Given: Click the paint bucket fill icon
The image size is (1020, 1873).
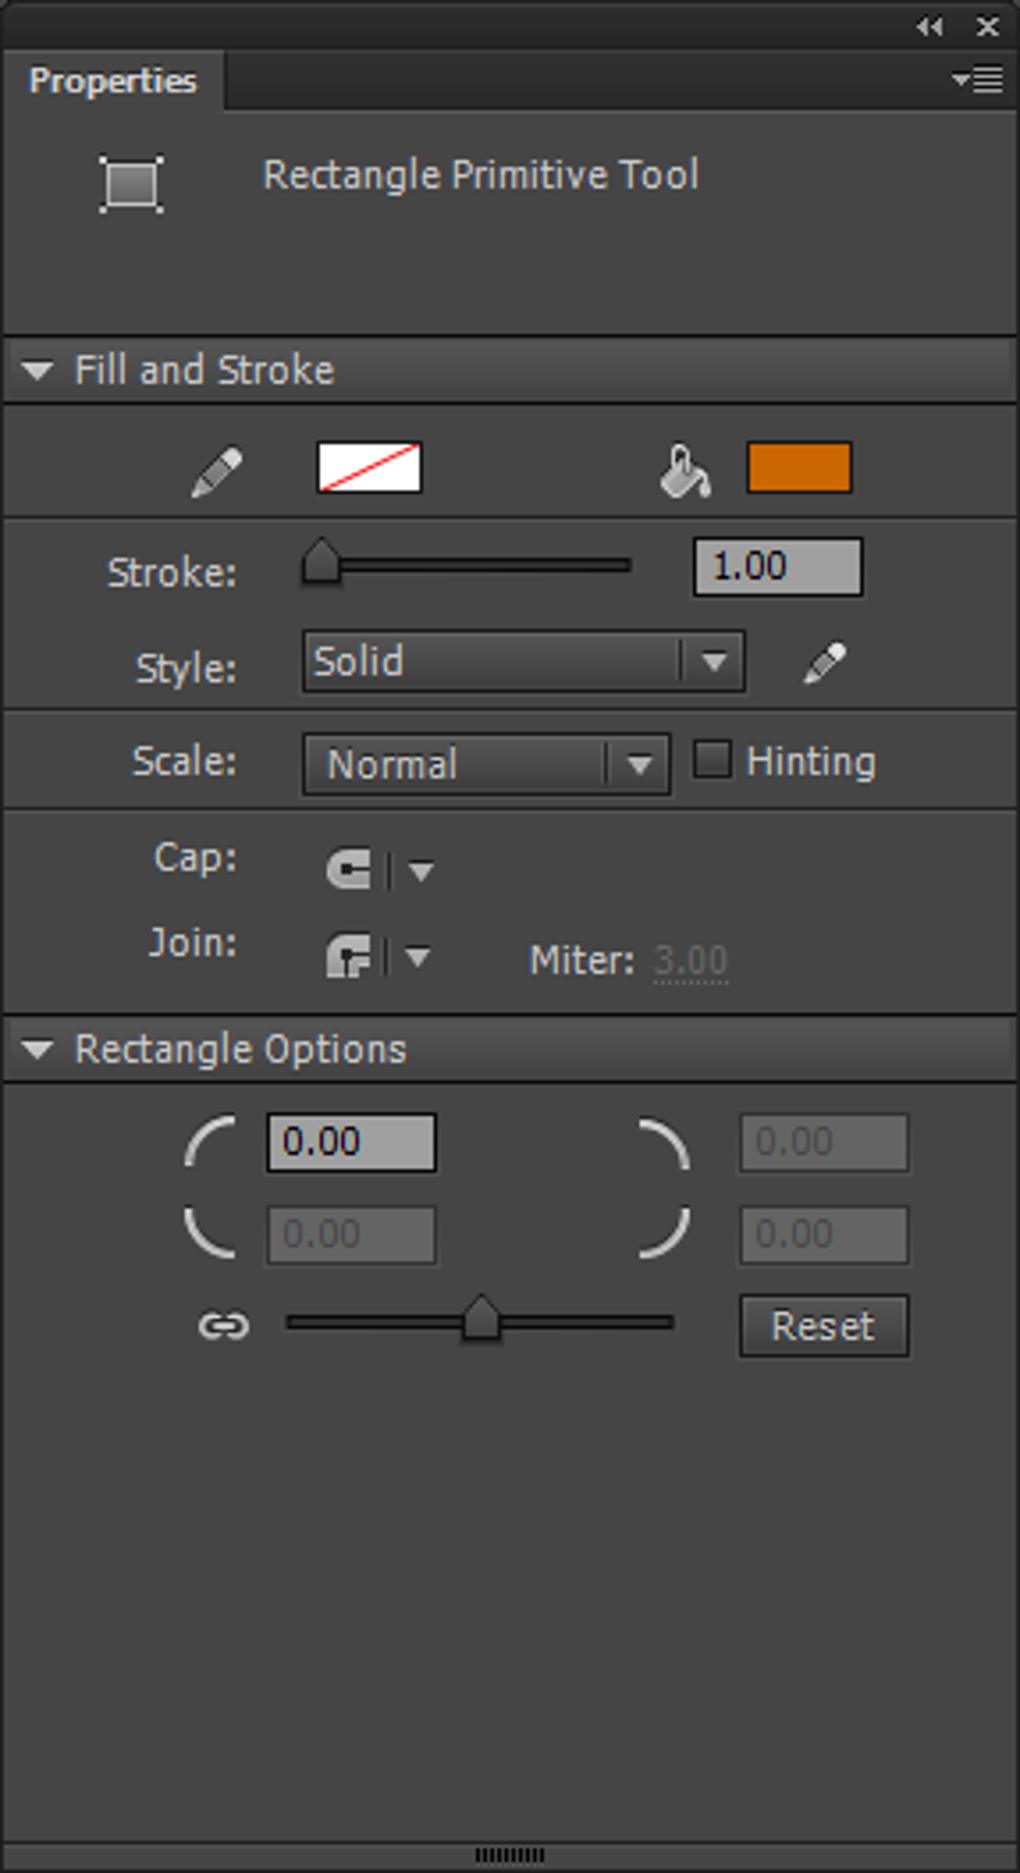Looking at the screenshot, I should [685, 471].
